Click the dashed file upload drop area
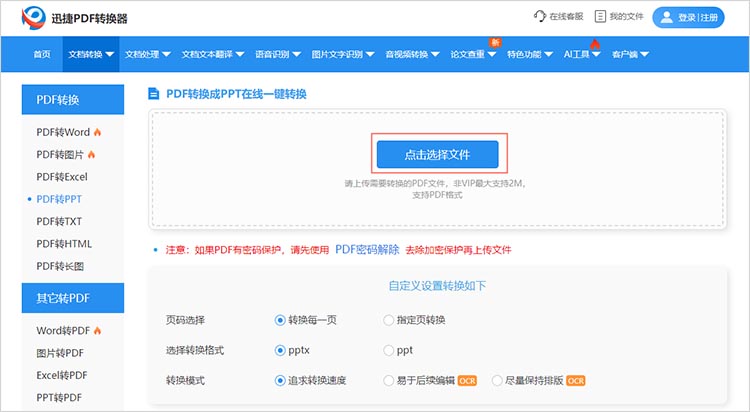This screenshot has height=412, width=750. coord(438,169)
